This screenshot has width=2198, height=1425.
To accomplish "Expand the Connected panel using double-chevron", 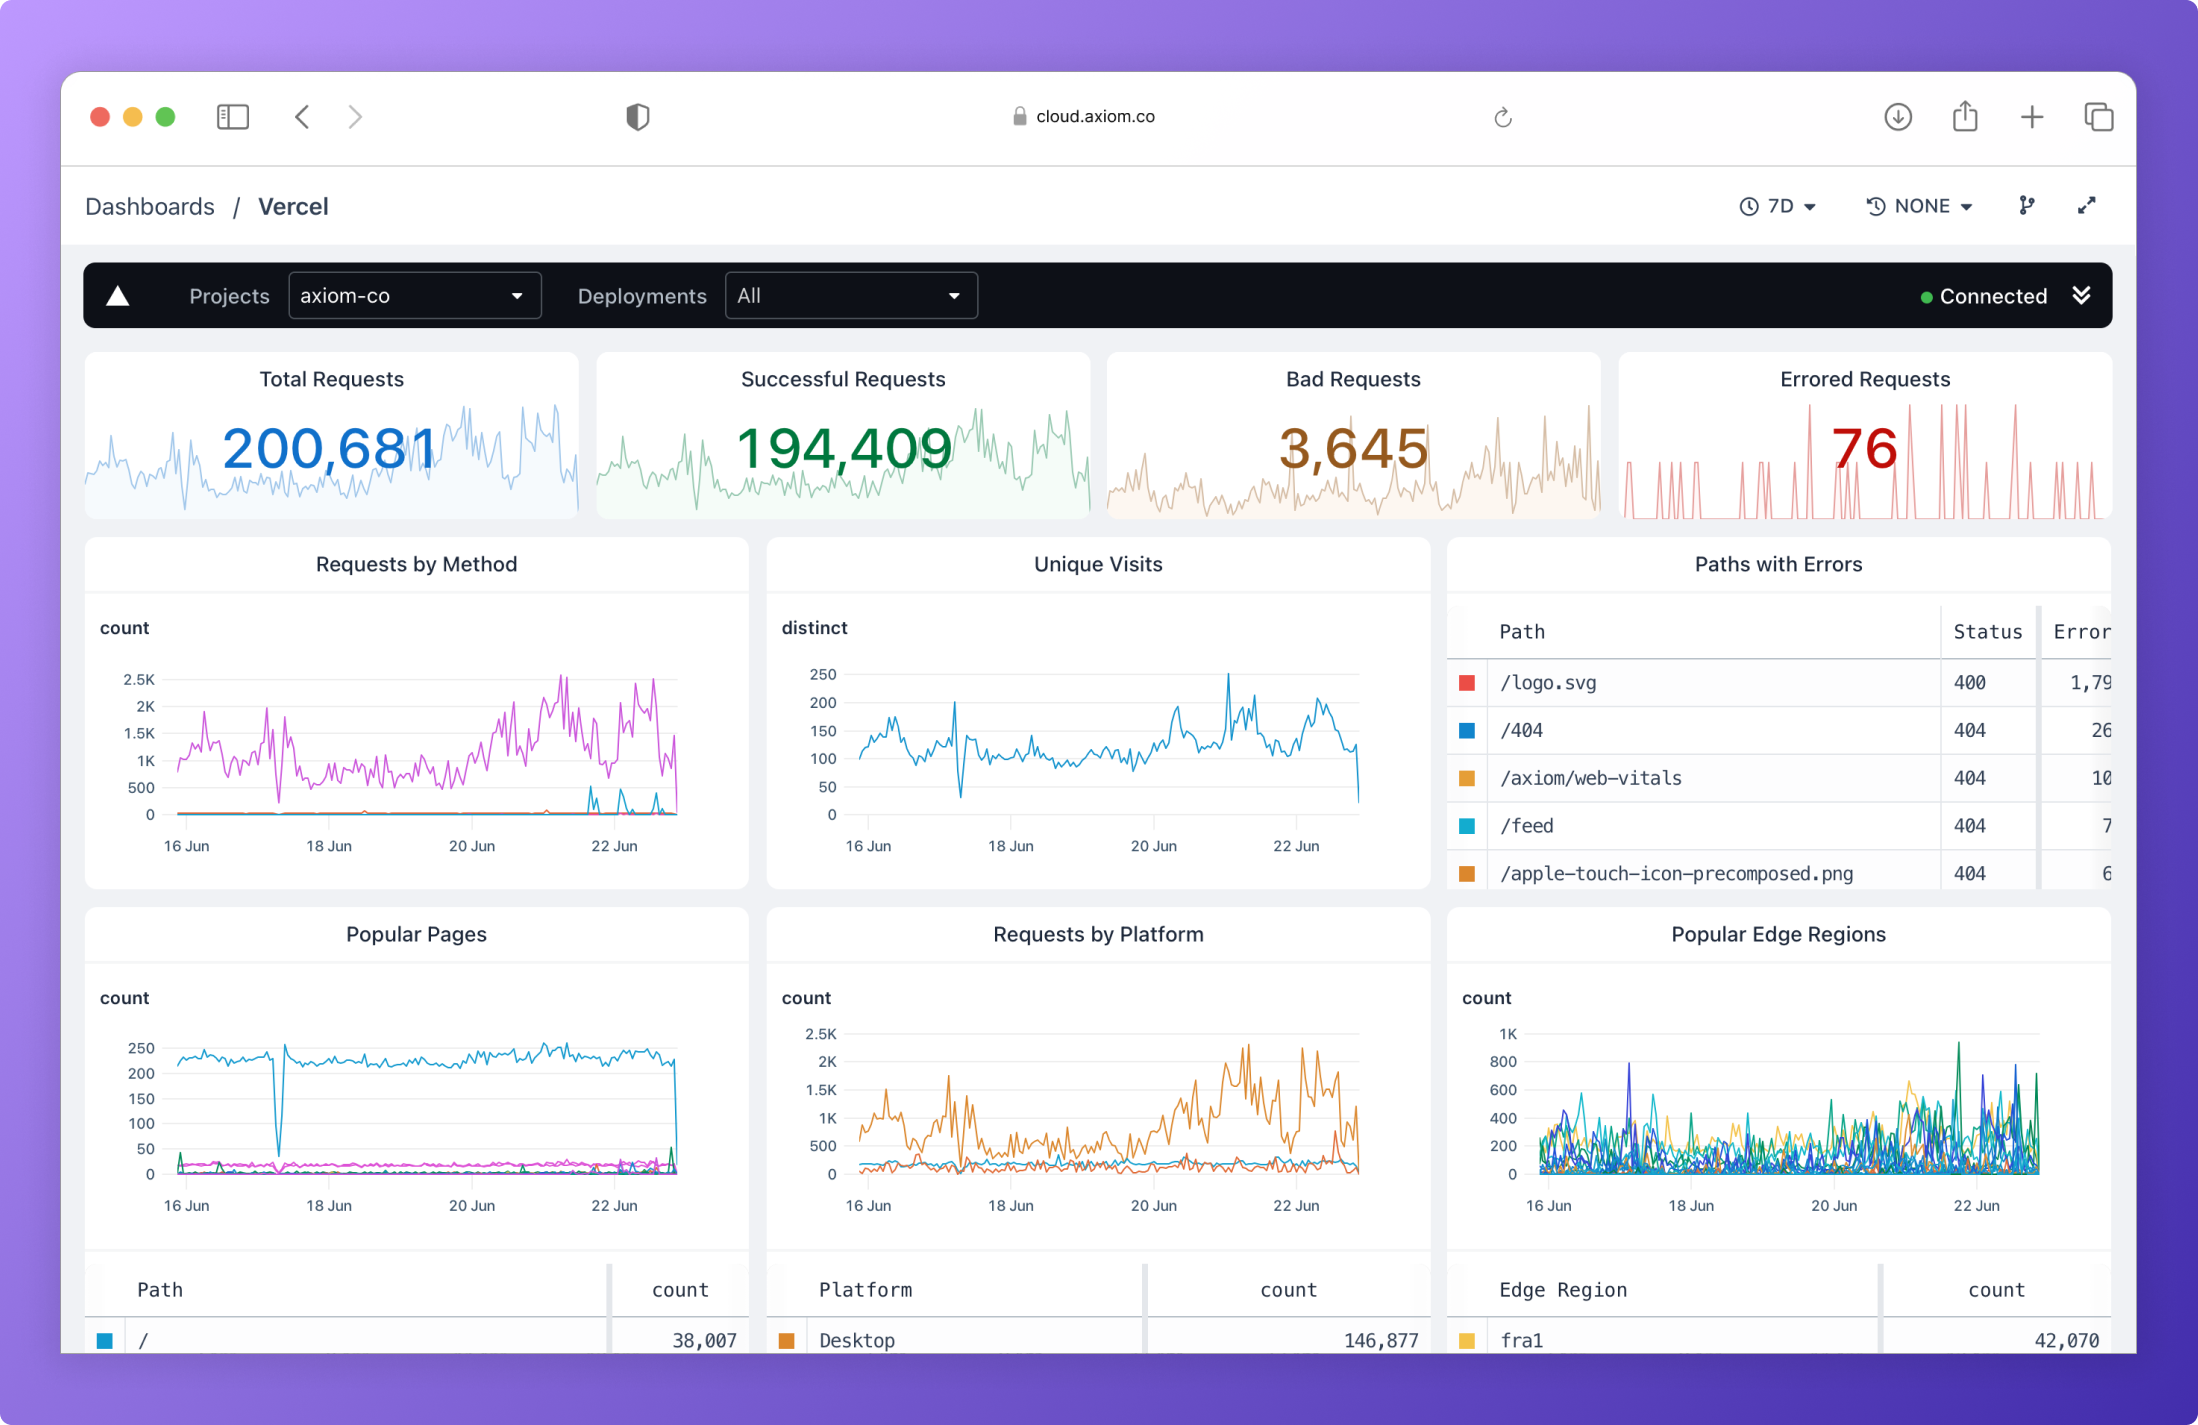I will pos(2082,295).
